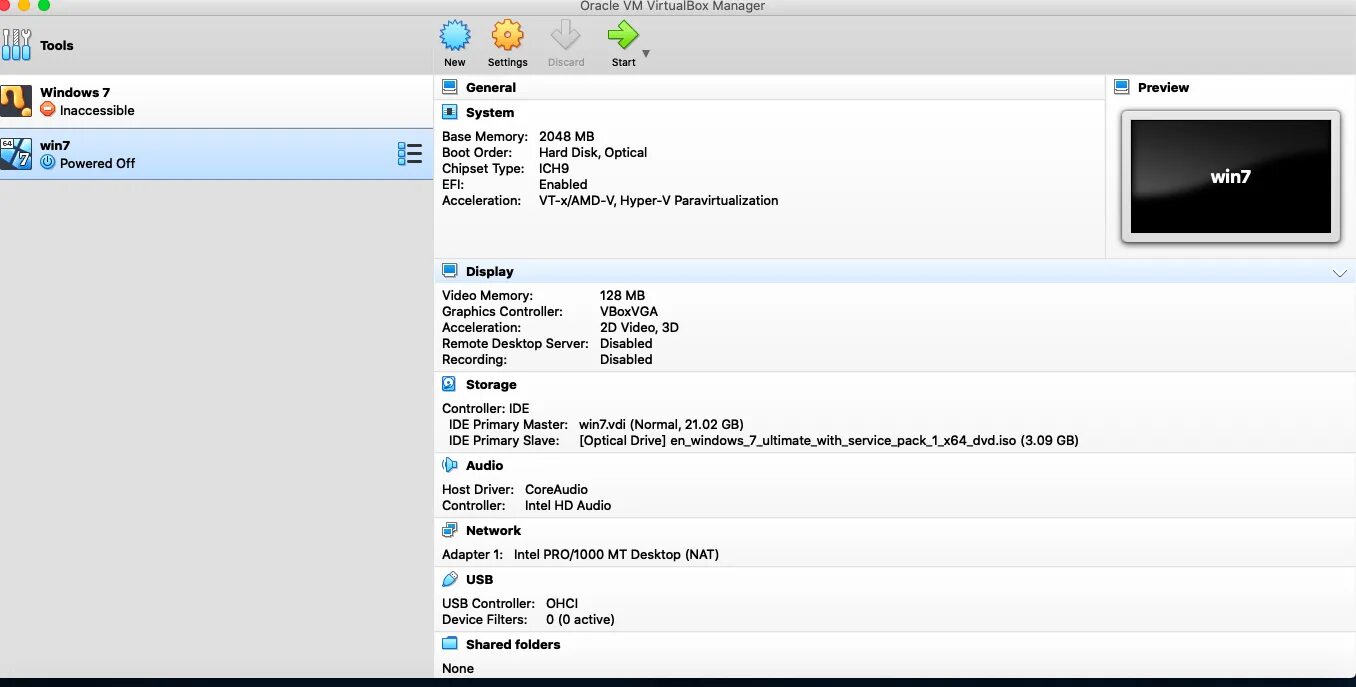The width and height of the screenshot is (1356, 687).
Task: Start the VM with green arrow
Action: point(622,36)
